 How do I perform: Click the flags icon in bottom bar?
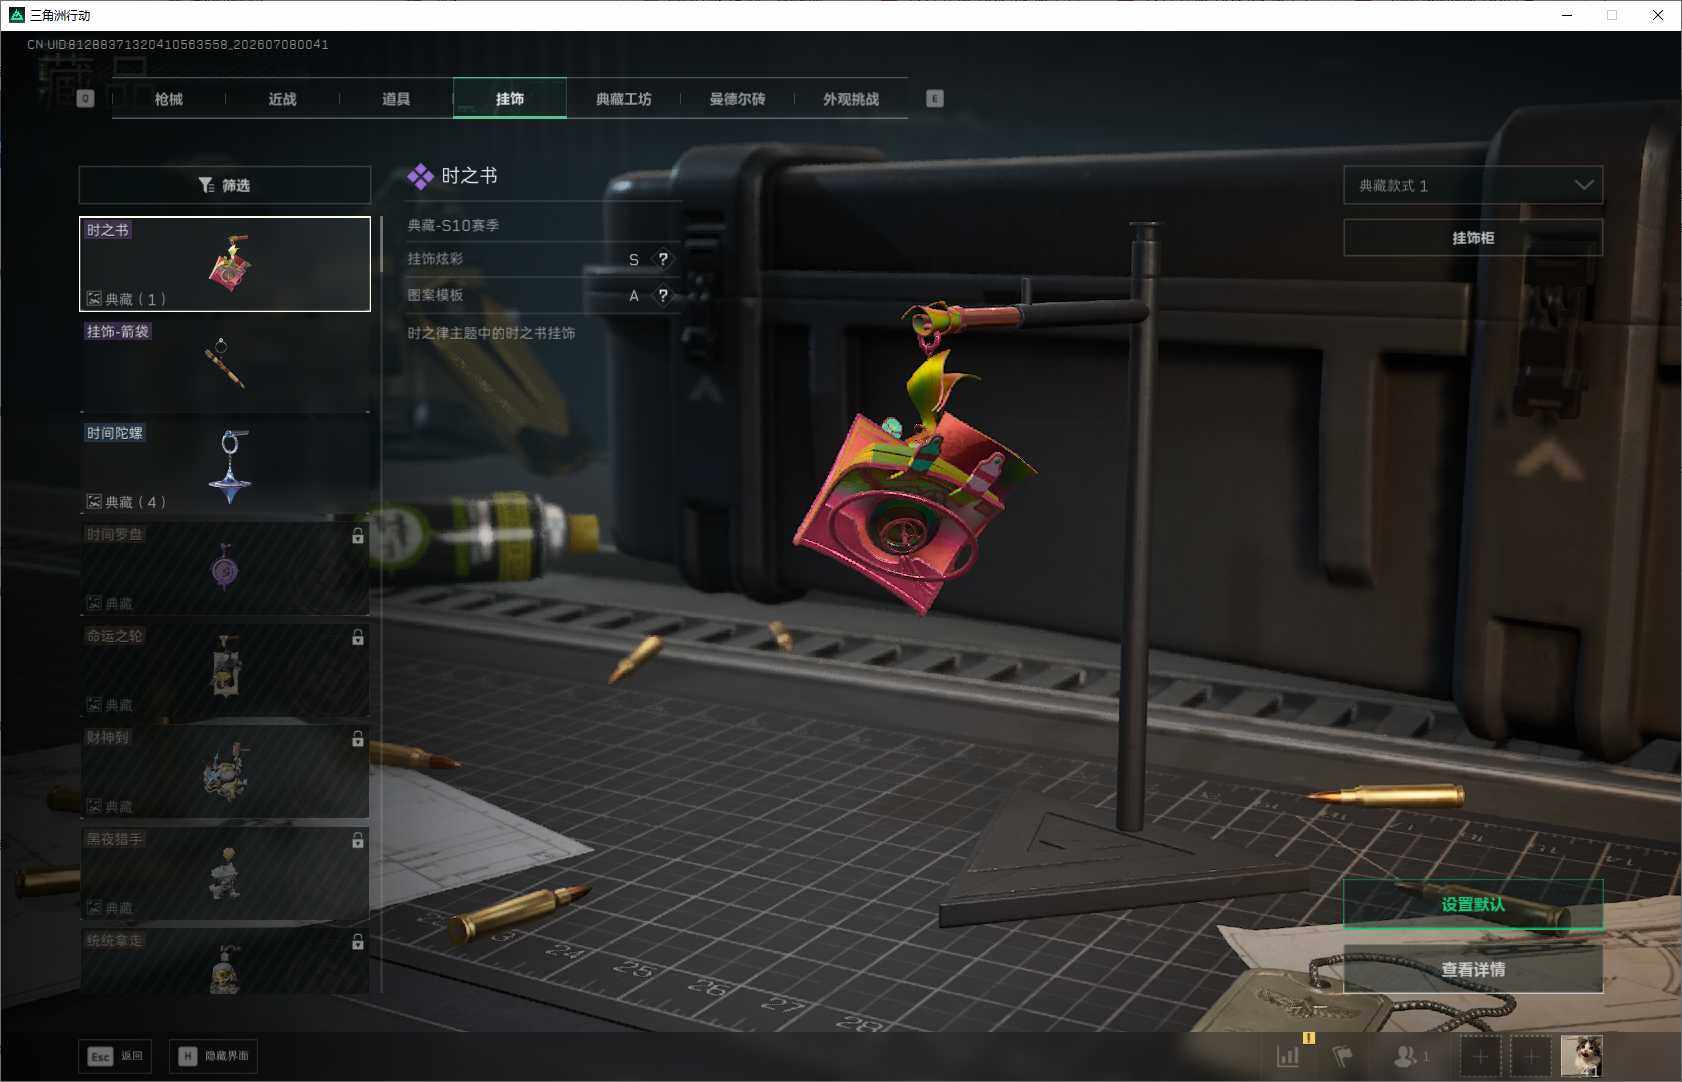click(1343, 1056)
